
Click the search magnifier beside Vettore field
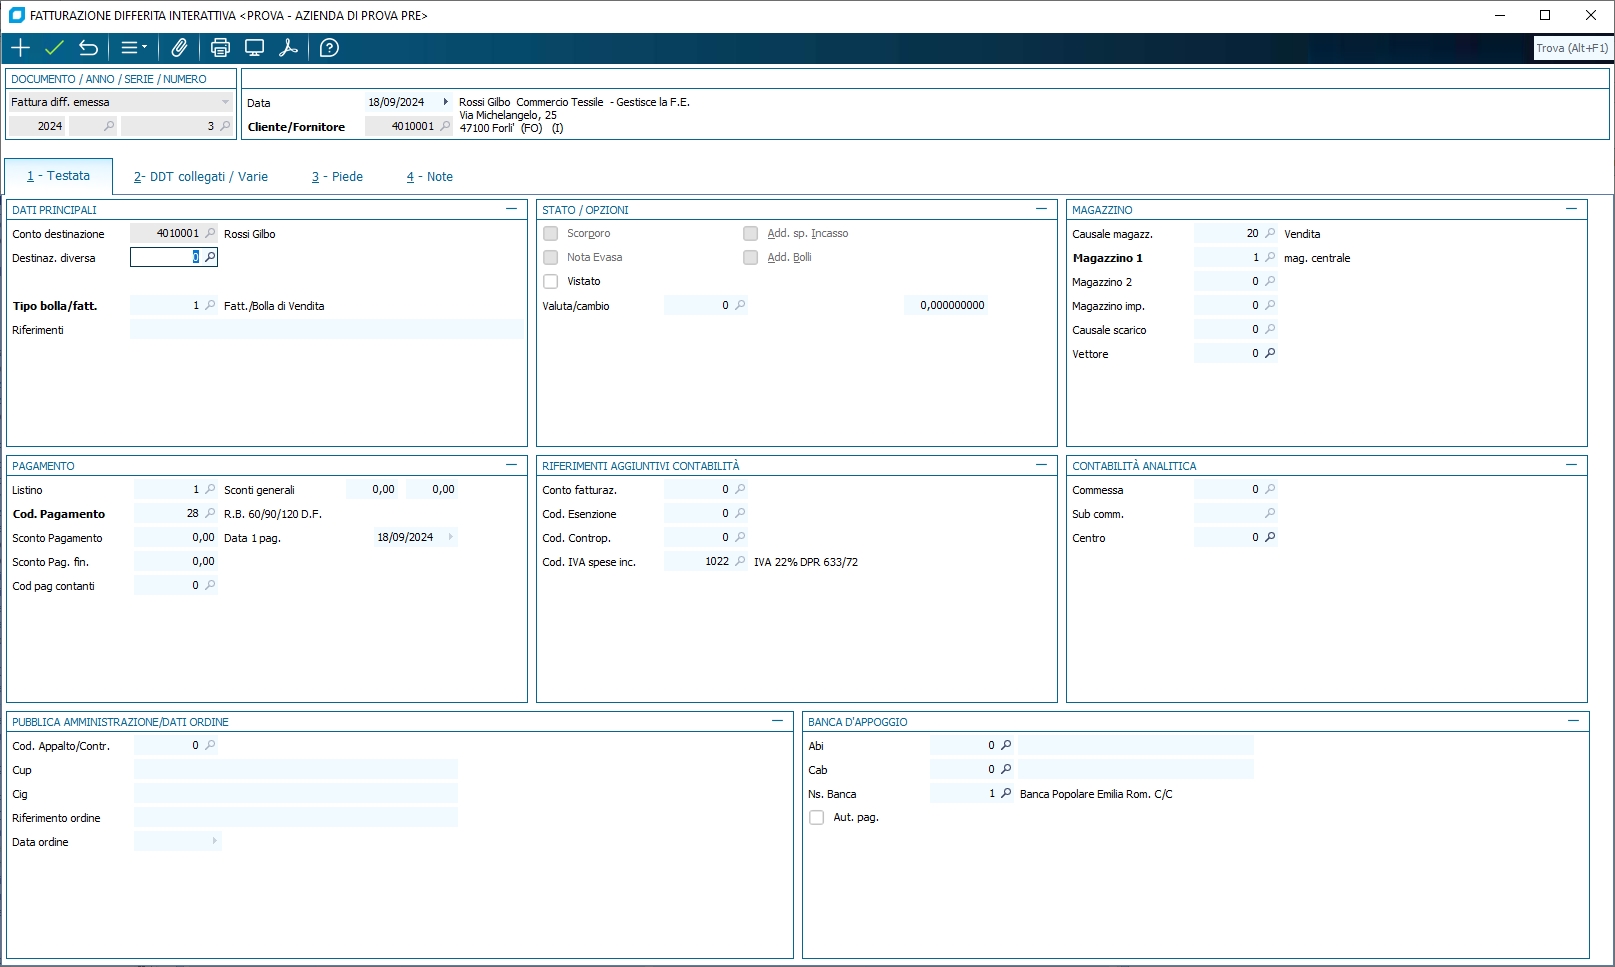pyautogui.click(x=1270, y=354)
